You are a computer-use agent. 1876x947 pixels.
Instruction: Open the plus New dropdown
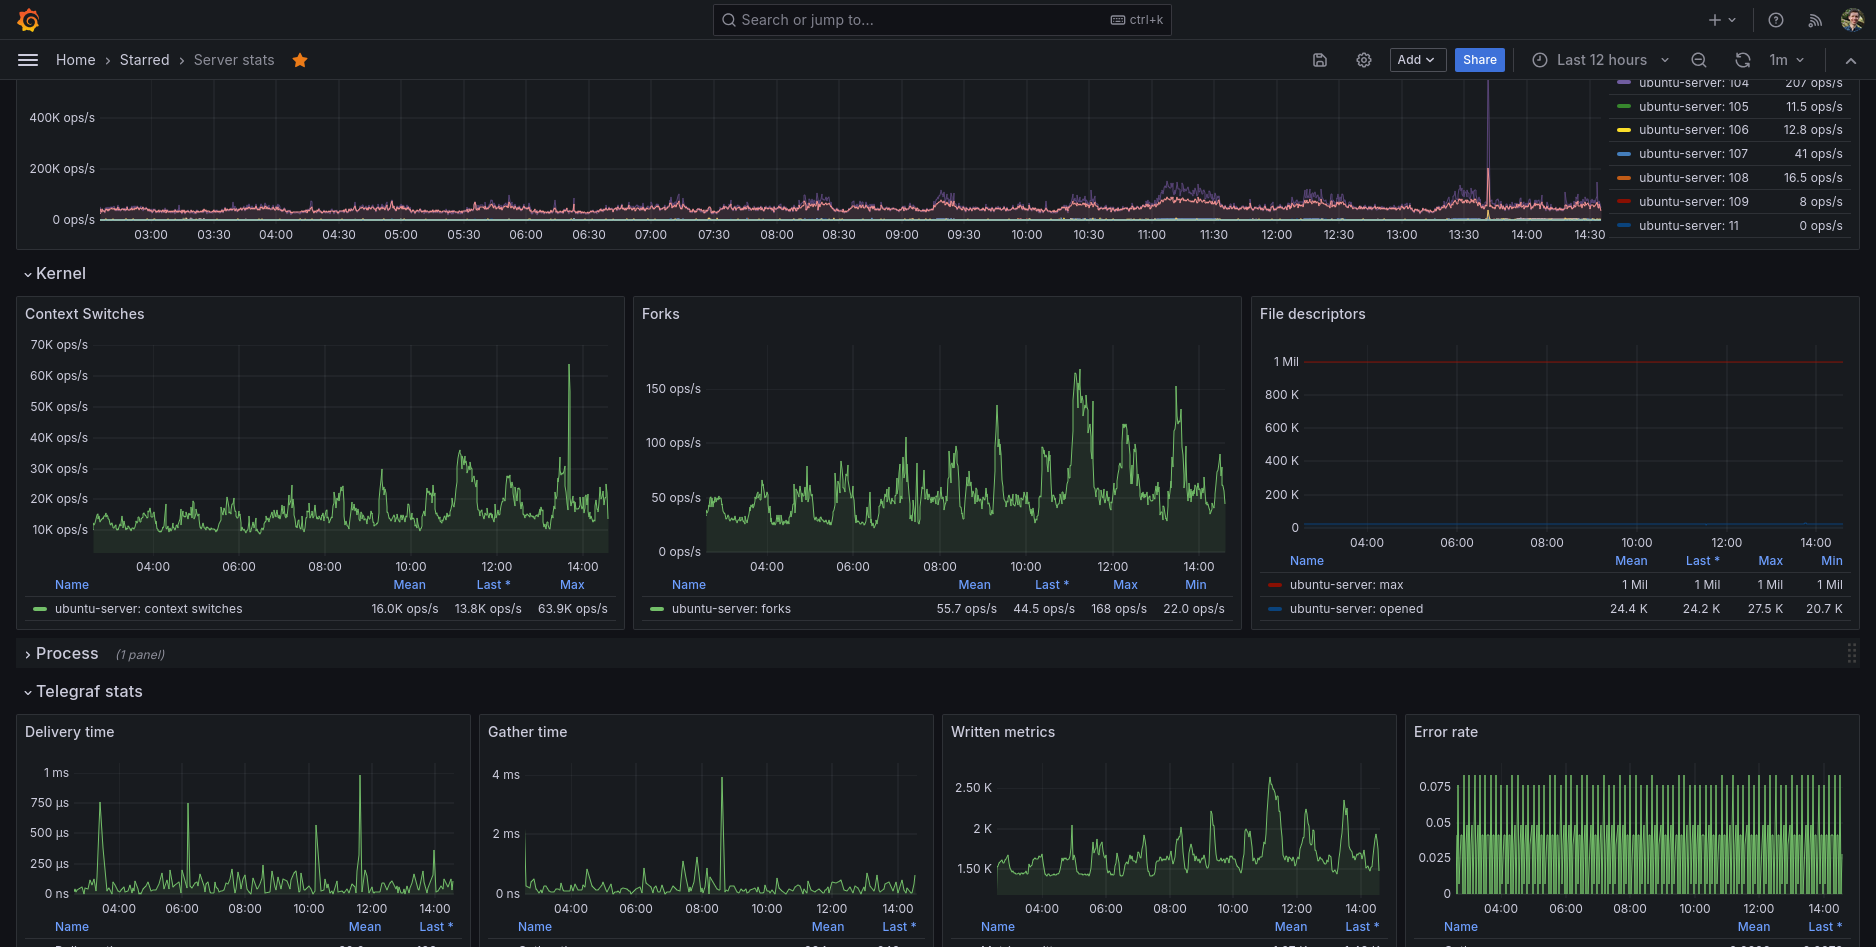[1722, 20]
